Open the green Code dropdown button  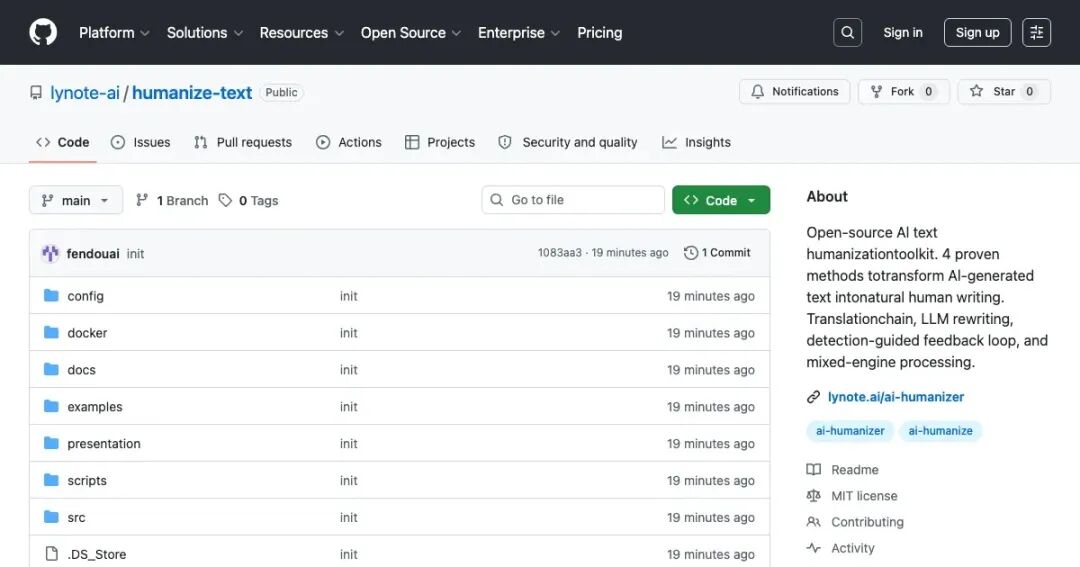[x=721, y=200]
